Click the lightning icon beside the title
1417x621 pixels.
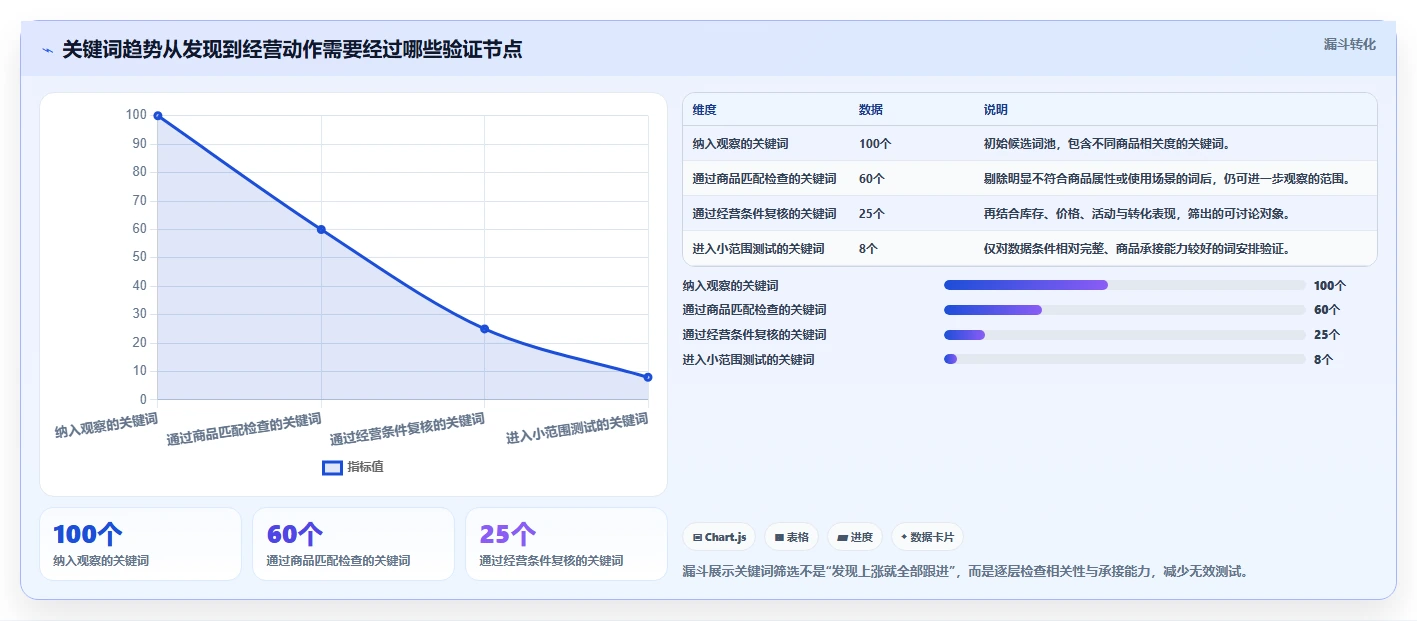click(x=47, y=49)
